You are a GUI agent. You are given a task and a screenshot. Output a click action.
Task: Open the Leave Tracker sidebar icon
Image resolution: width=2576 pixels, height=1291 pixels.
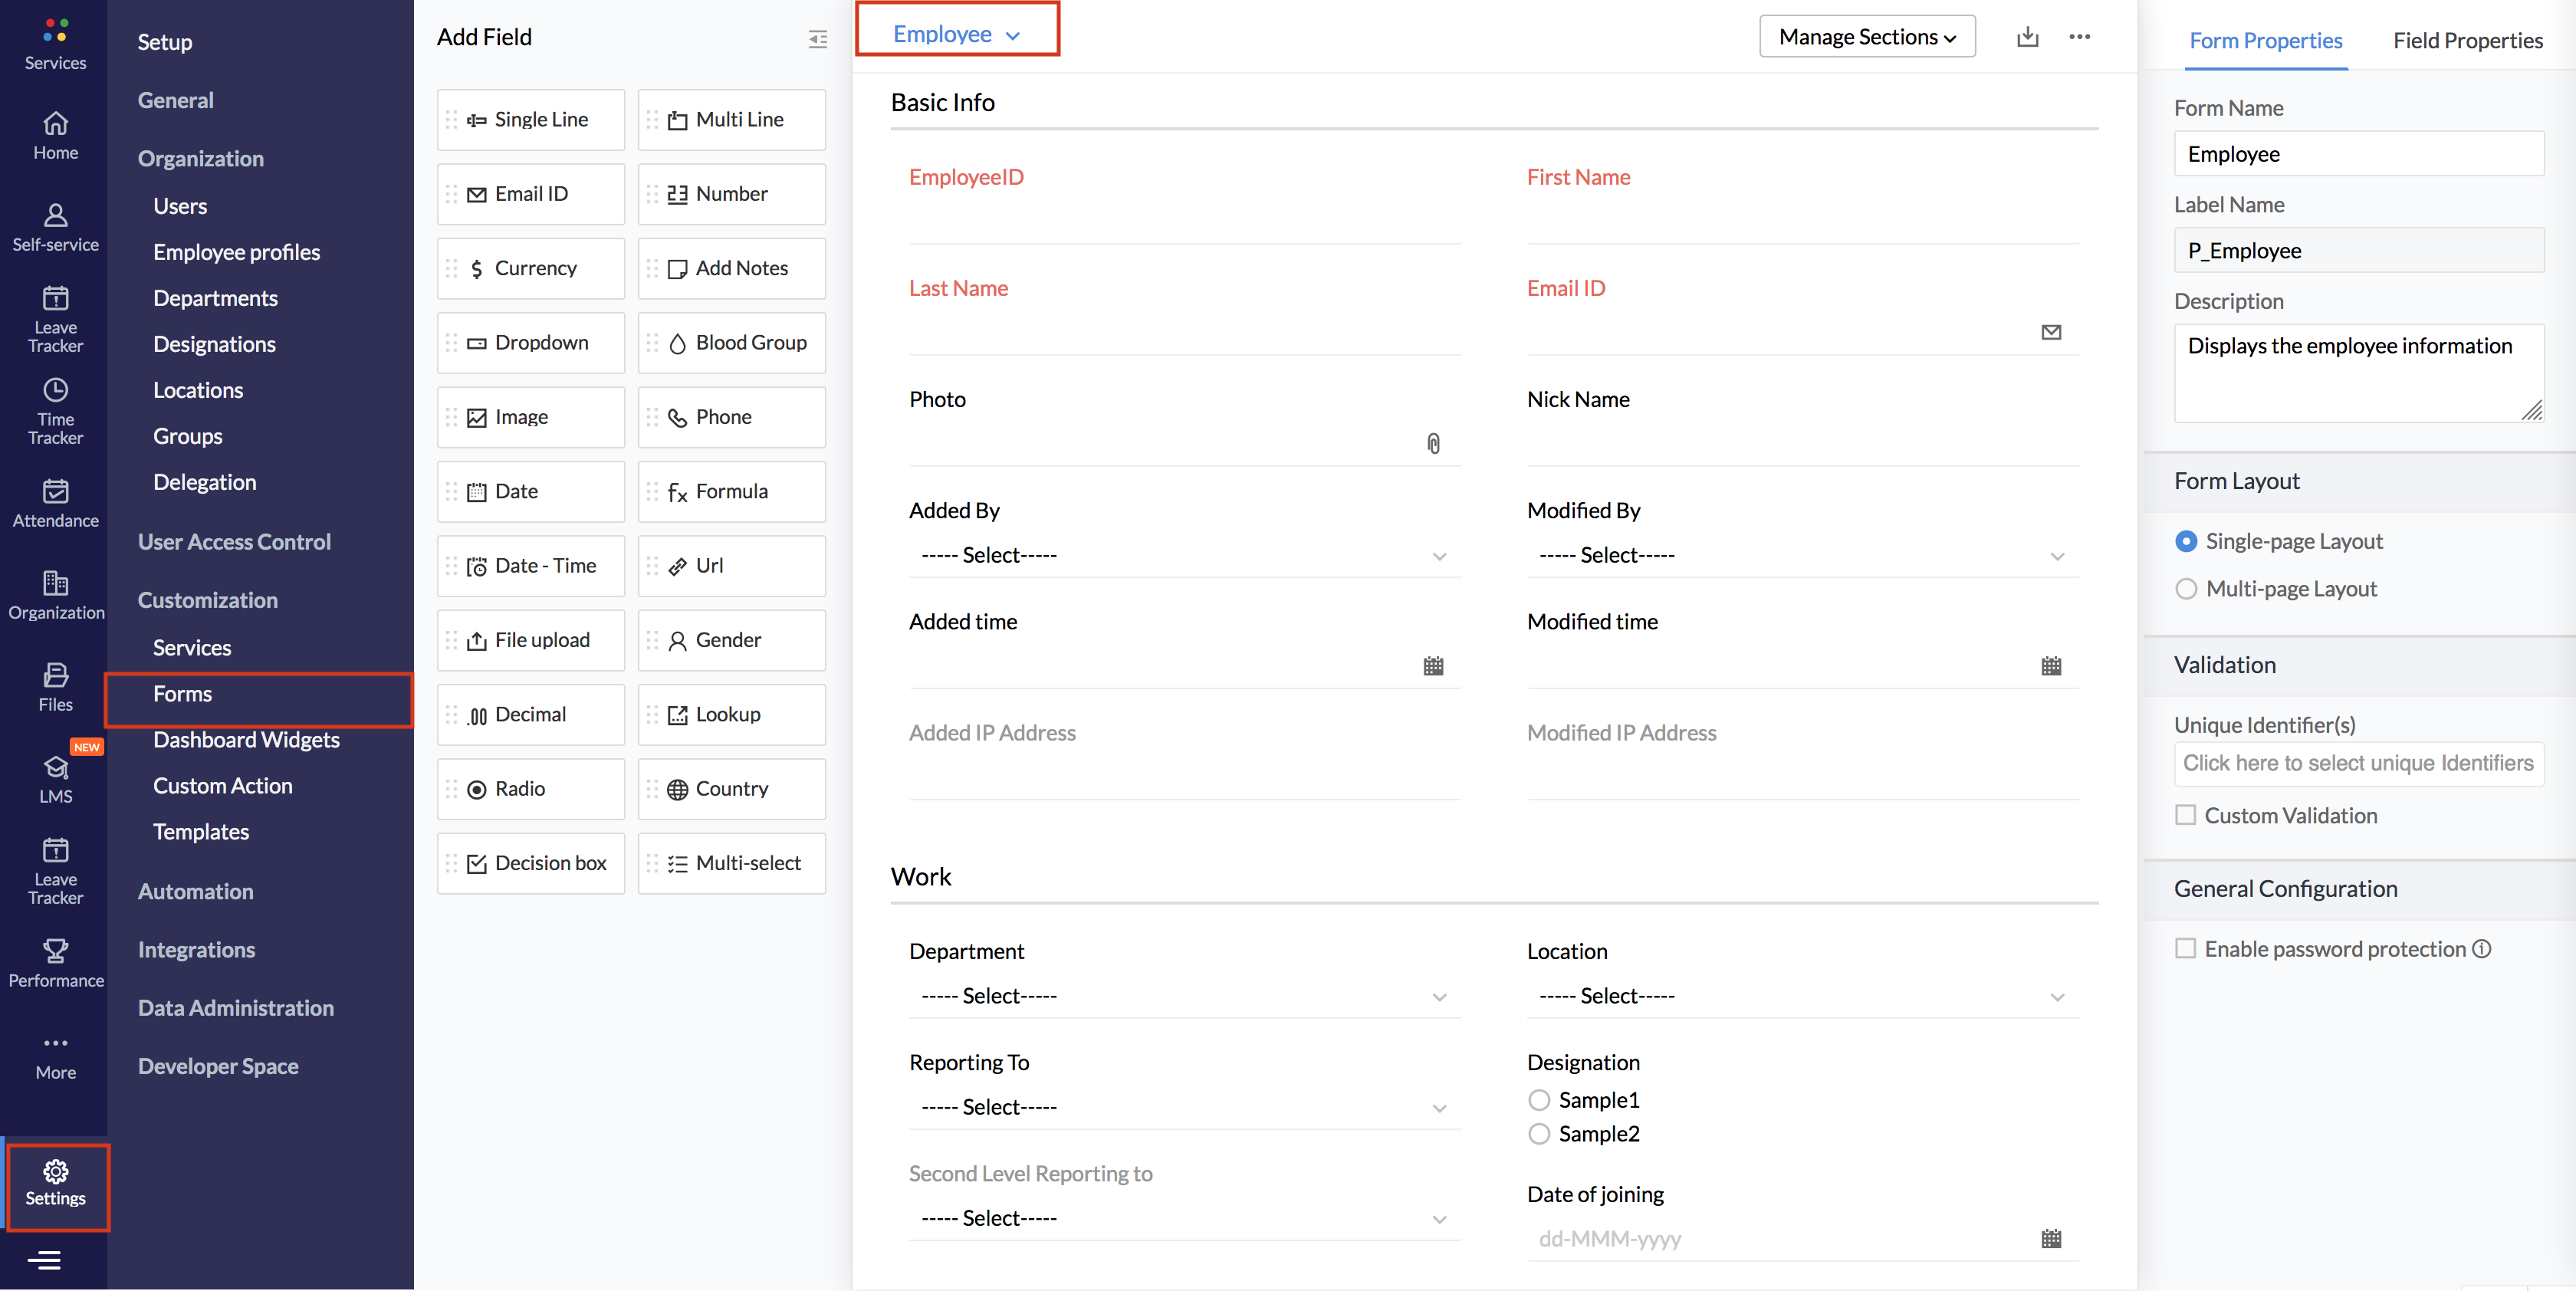coord(55,299)
